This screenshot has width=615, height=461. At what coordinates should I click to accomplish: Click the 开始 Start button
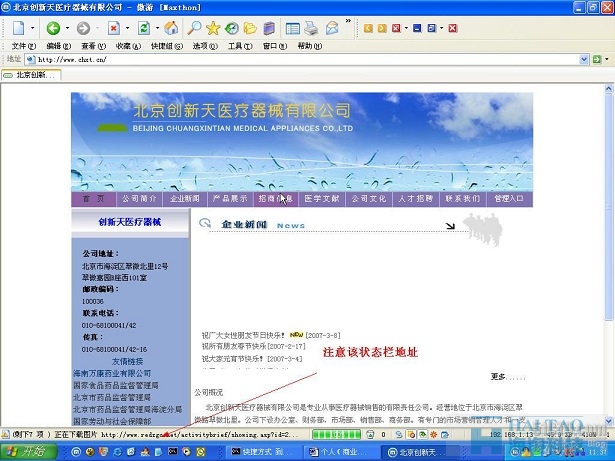pos(29,452)
